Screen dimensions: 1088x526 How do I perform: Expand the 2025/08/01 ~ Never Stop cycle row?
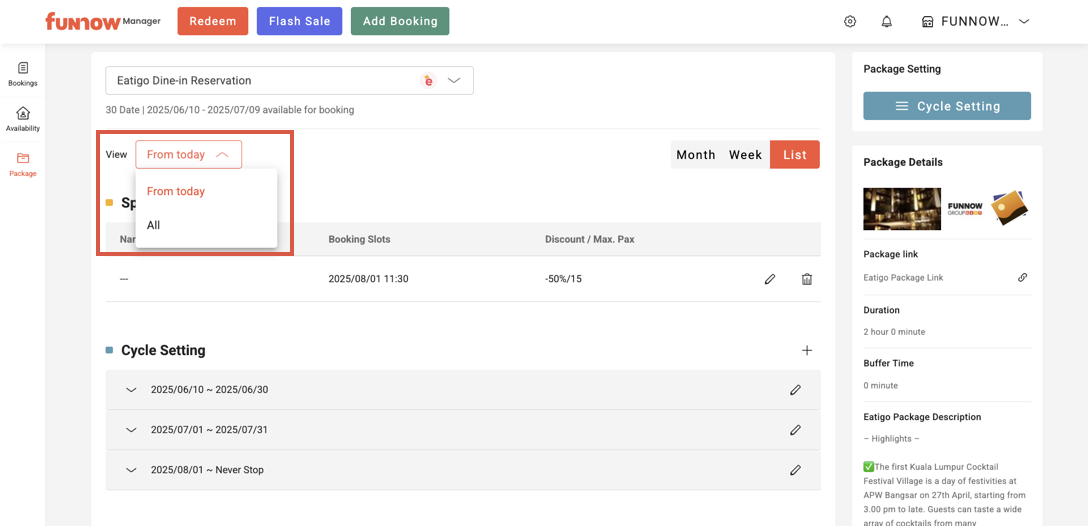(x=131, y=470)
